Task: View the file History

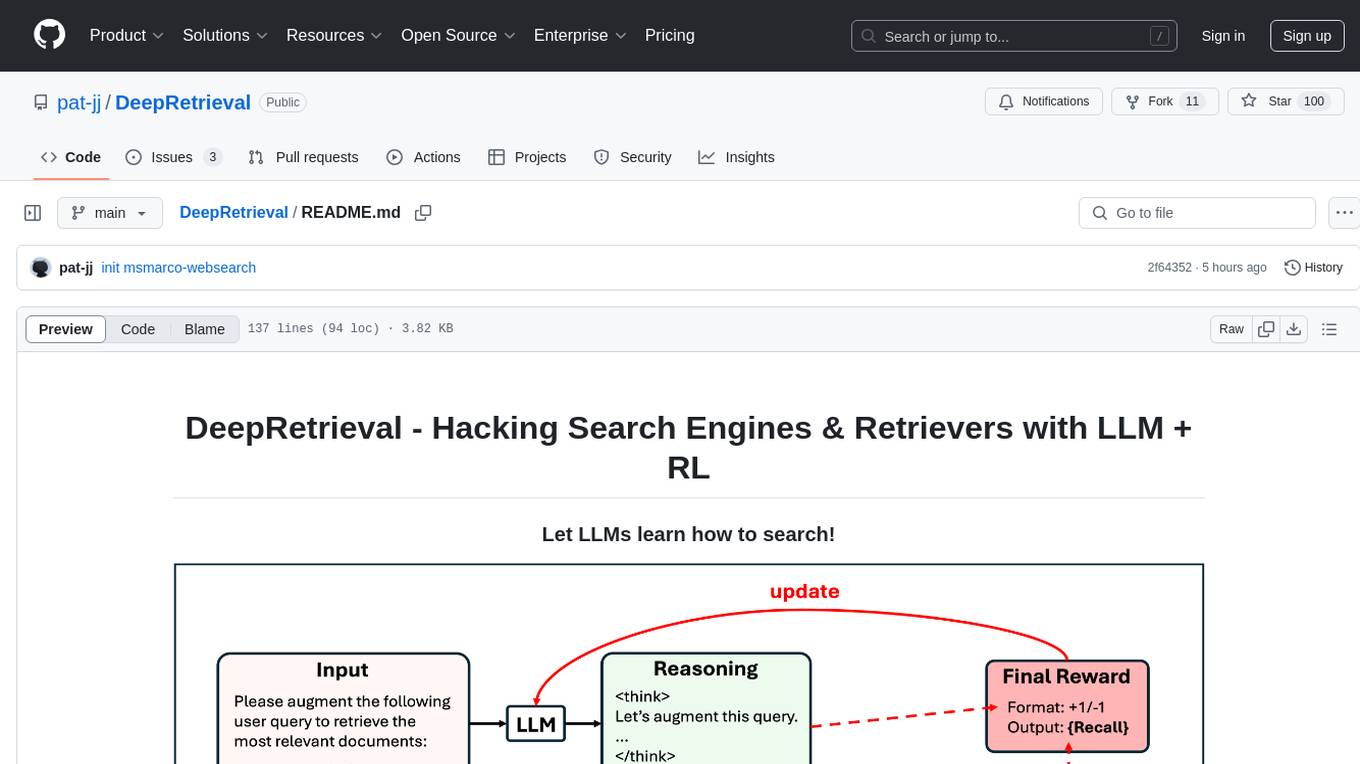Action: (1313, 267)
